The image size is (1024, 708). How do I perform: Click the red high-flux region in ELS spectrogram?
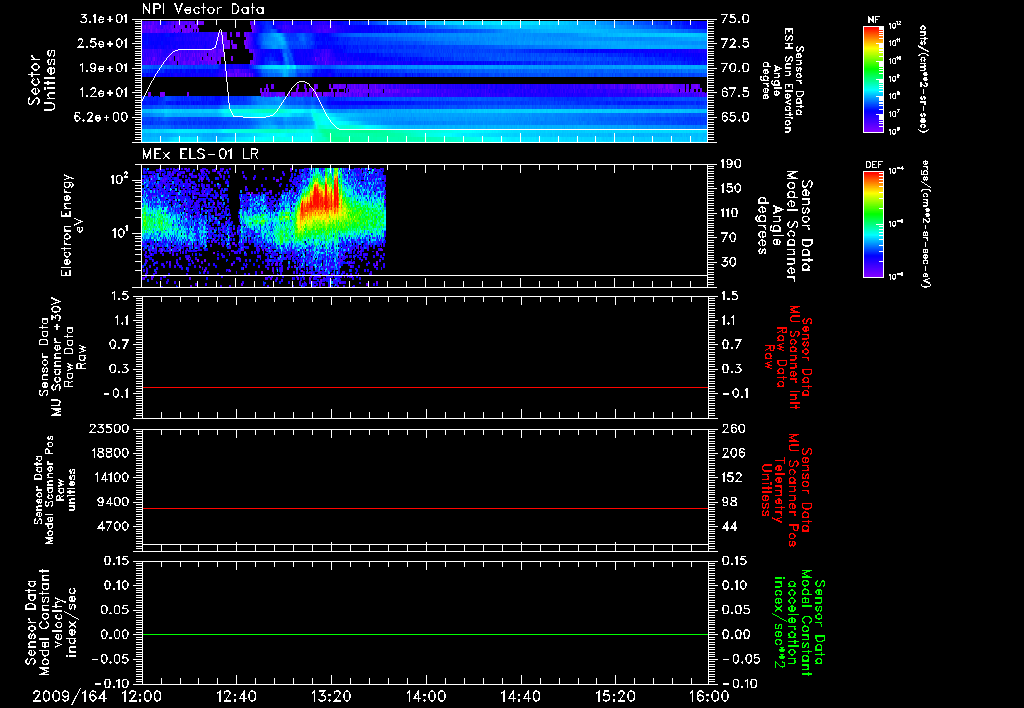pyautogui.click(x=319, y=196)
